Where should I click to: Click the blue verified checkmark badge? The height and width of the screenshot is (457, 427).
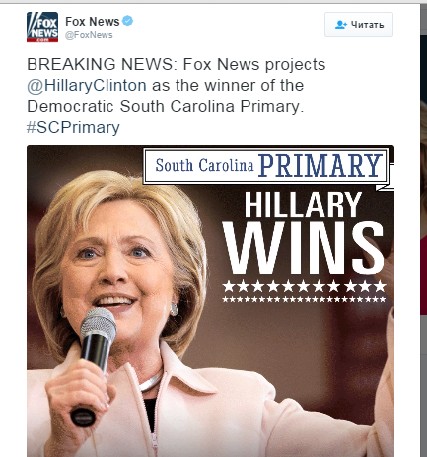127,21
